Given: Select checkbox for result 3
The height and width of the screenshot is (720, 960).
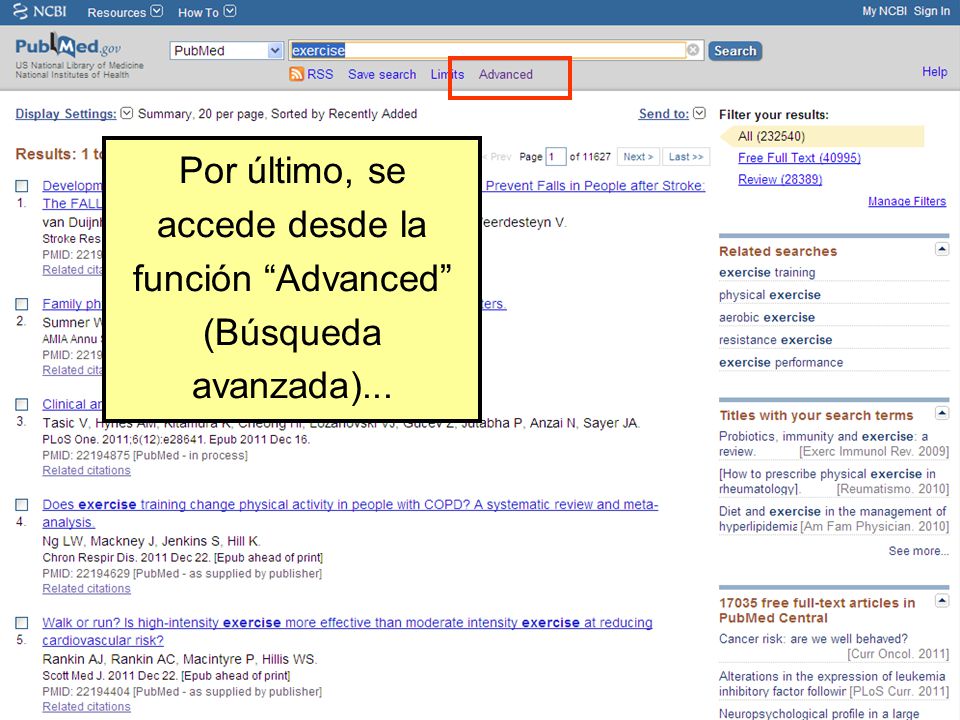Looking at the screenshot, I should pyautogui.click(x=21, y=404).
